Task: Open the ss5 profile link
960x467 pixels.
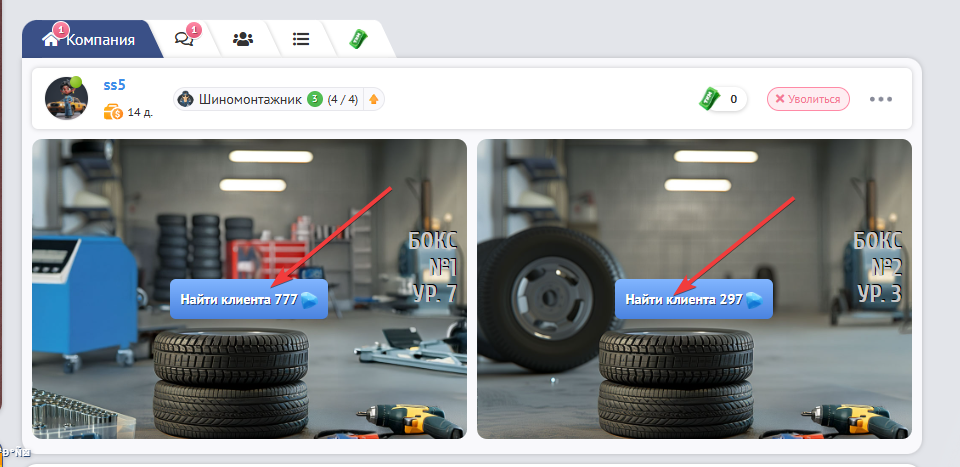Action: coord(115,86)
